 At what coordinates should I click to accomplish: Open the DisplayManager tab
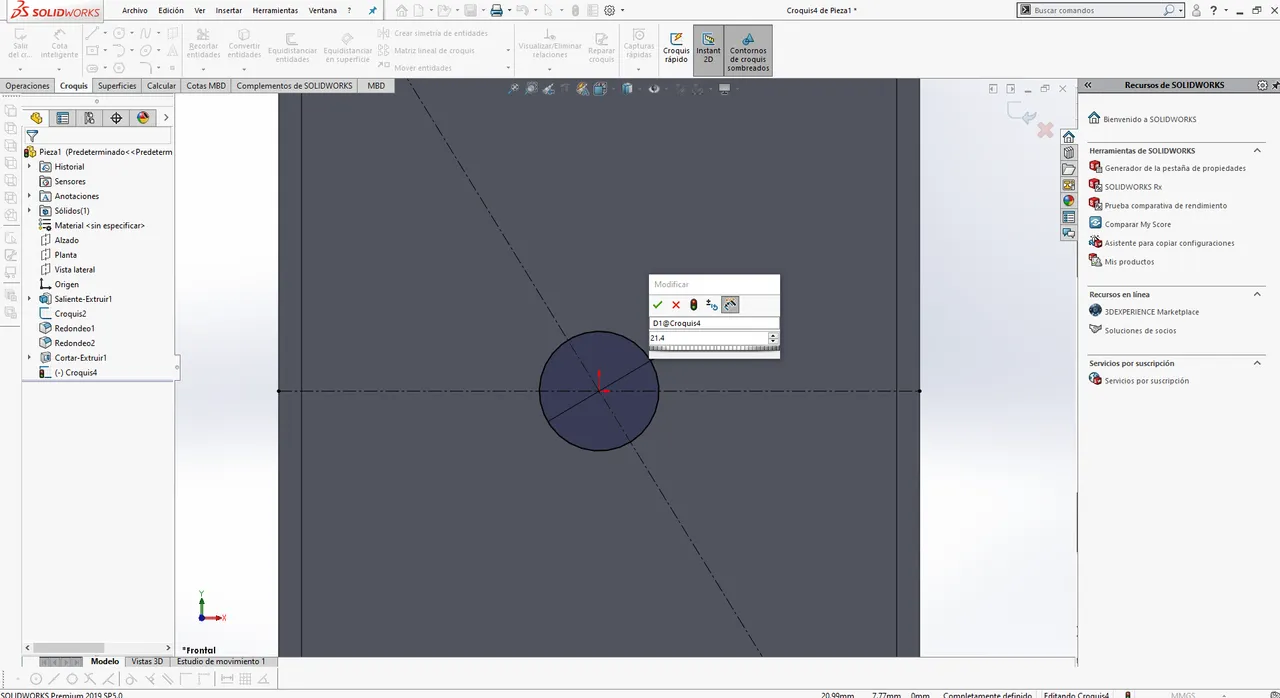pos(143,118)
